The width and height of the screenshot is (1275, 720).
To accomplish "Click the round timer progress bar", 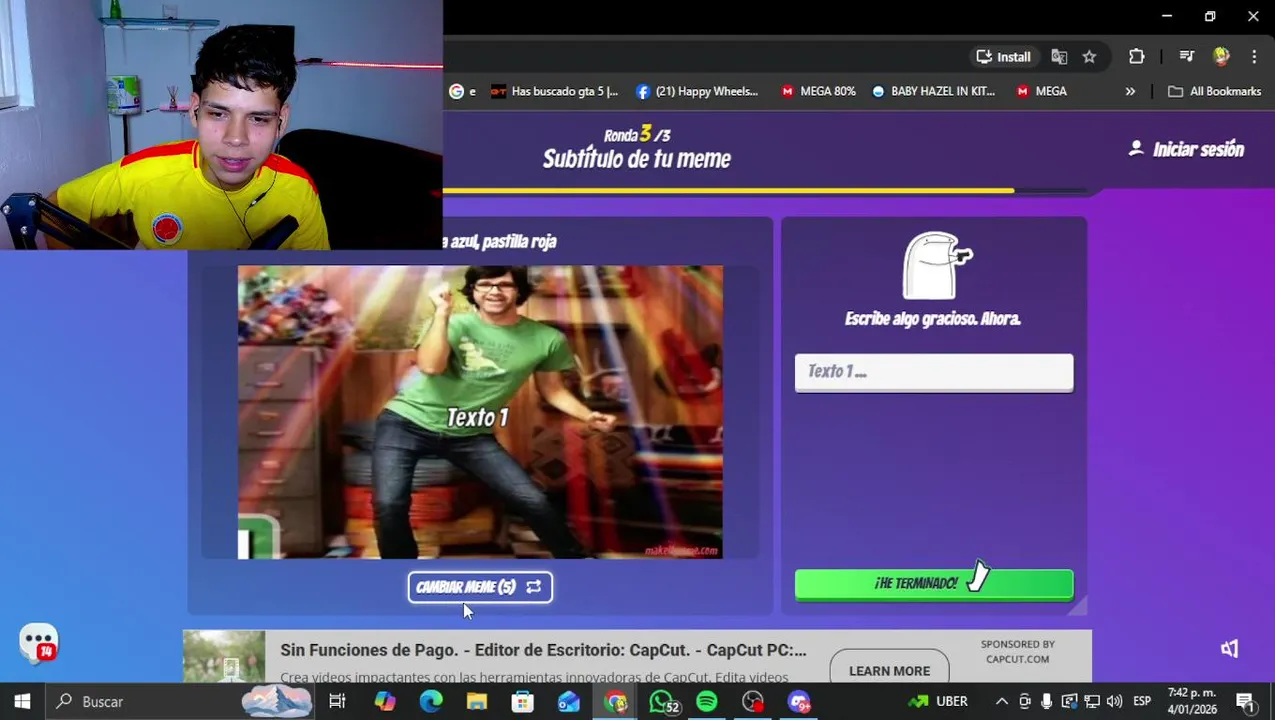I will tap(765, 190).
